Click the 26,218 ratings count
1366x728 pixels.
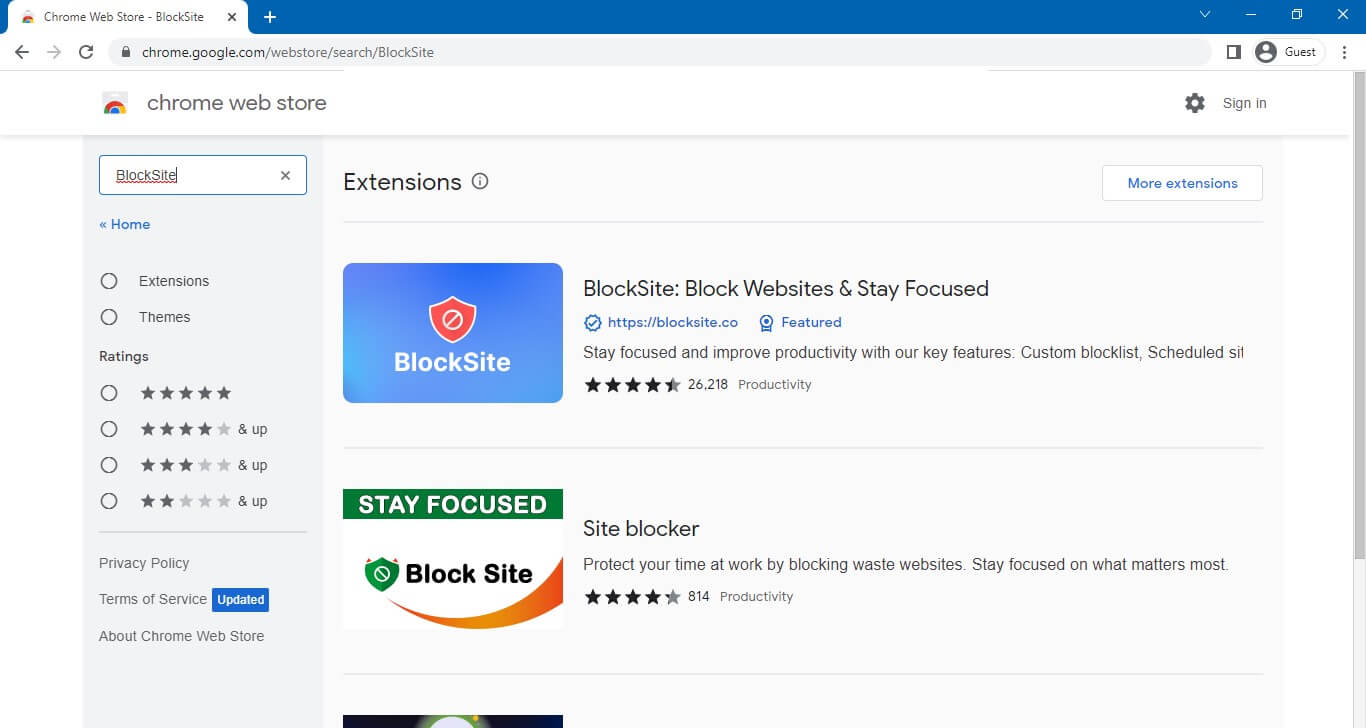(708, 384)
